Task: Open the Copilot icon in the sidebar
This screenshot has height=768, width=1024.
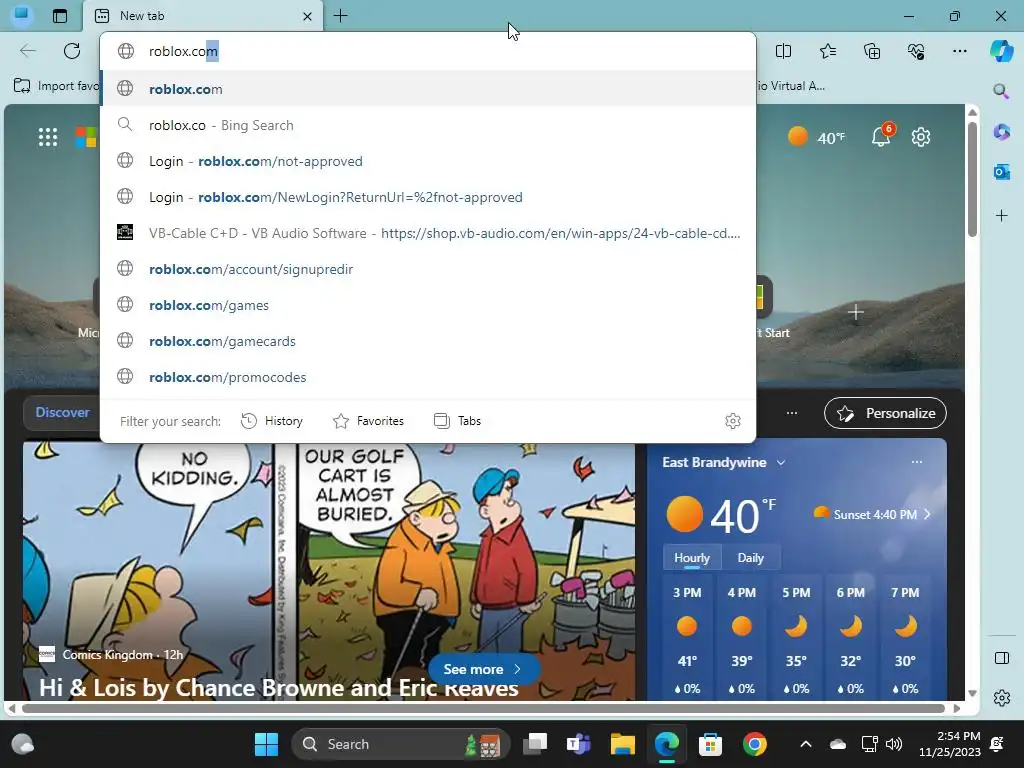Action: pyautogui.click(x=1001, y=51)
